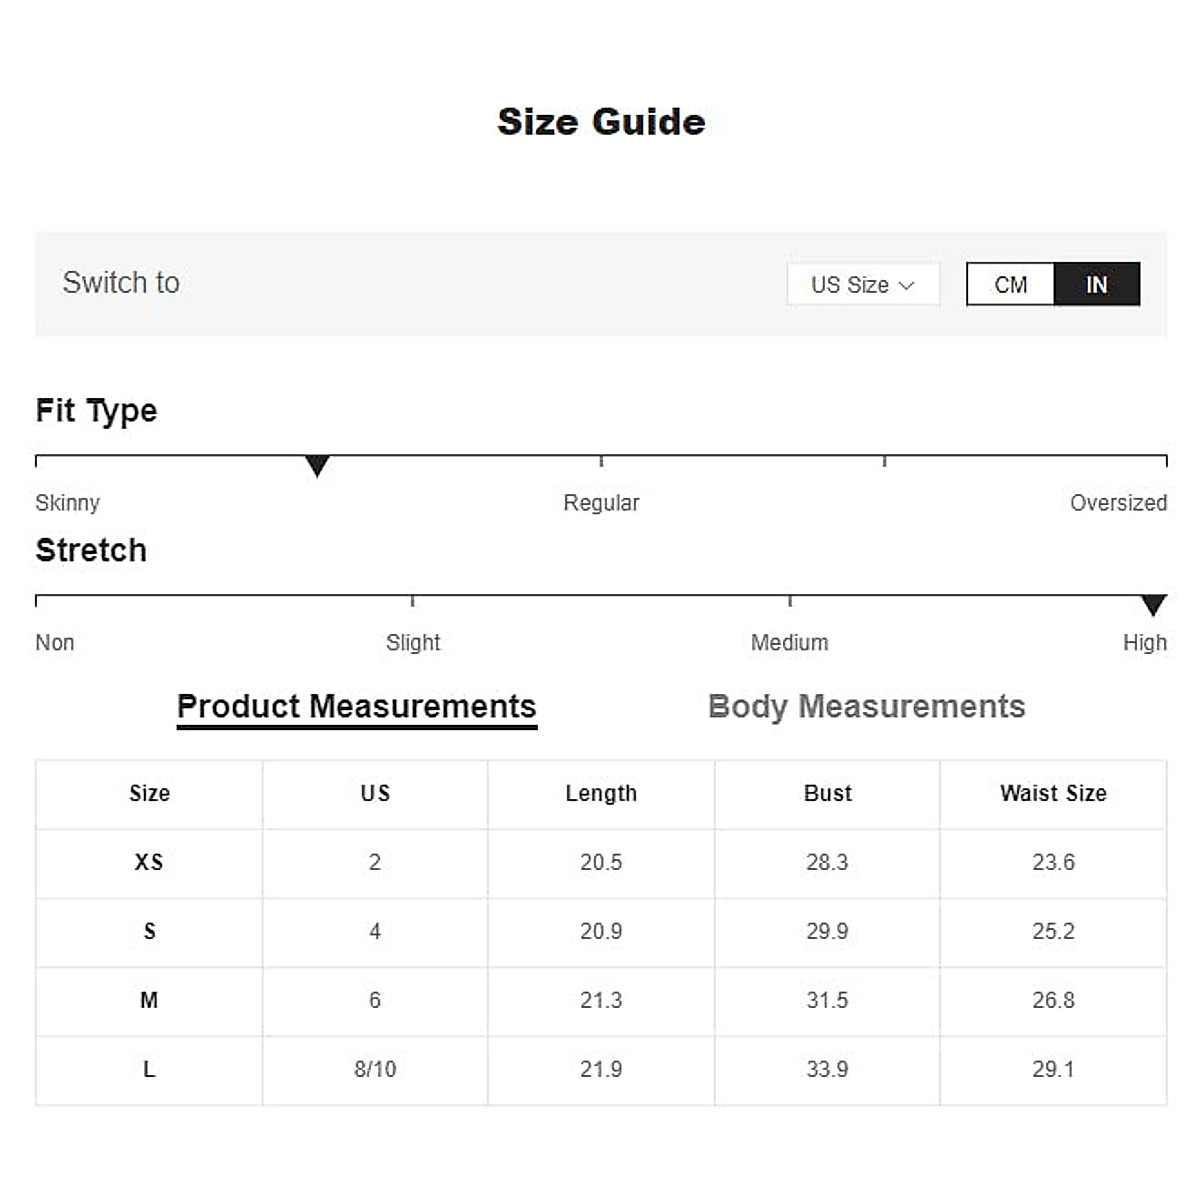Select the L size row
1200x1200 pixels.
(149, 1070)
